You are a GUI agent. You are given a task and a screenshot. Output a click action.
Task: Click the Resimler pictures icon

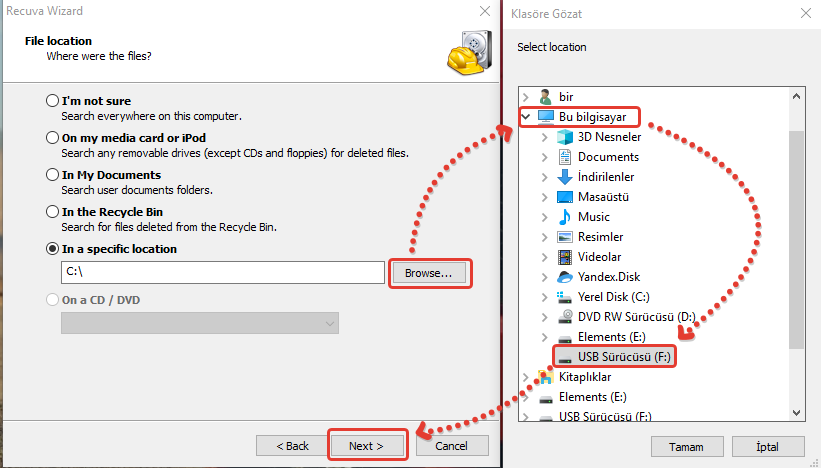(564, 237)
